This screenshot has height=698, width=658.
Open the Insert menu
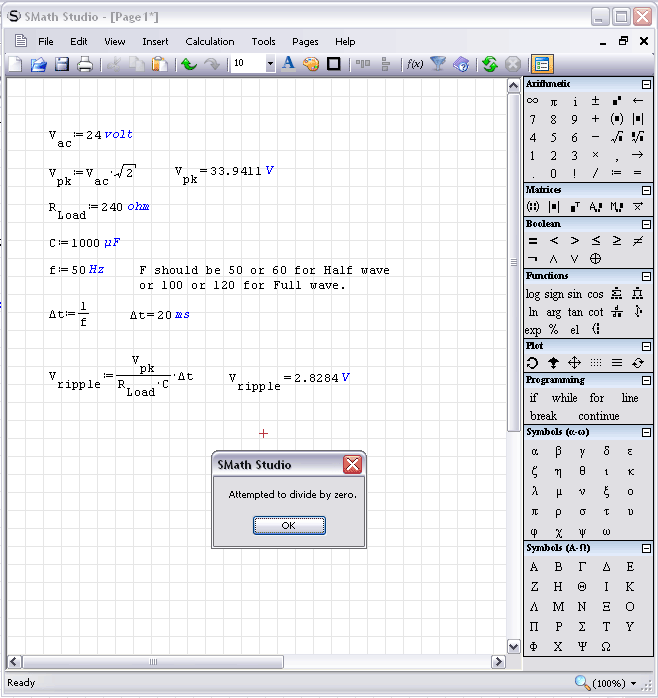(155, 42)
